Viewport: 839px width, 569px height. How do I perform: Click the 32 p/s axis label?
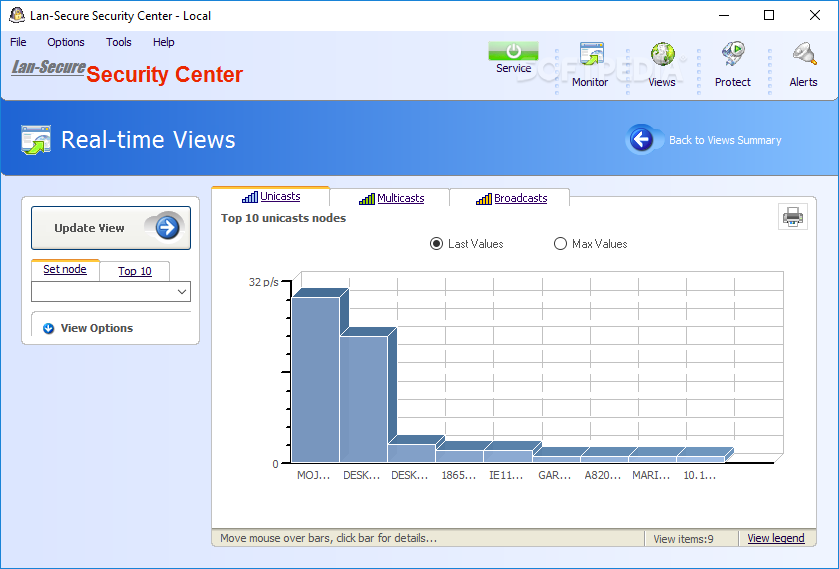264,282
